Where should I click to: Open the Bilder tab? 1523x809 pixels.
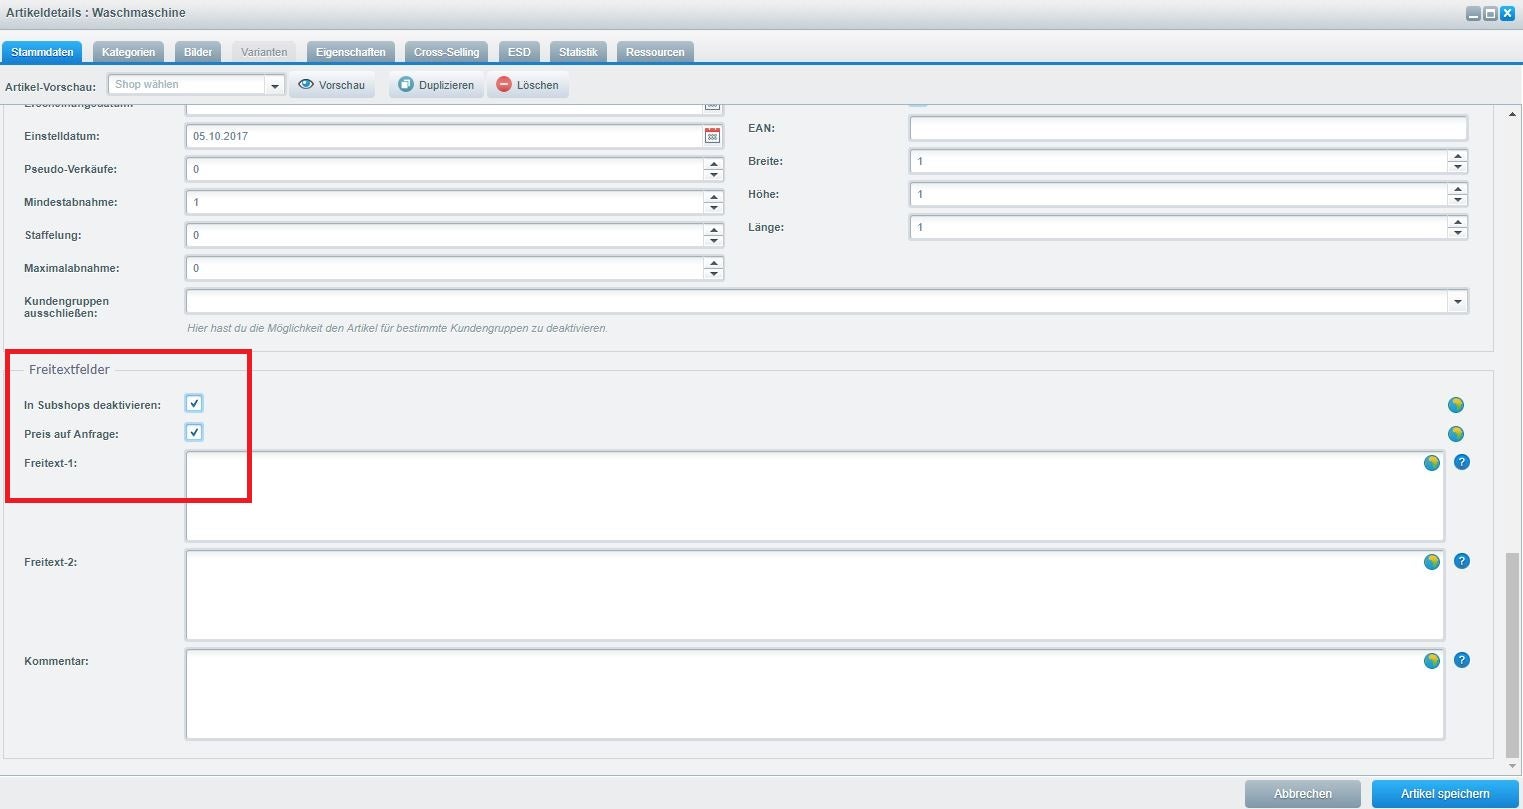pyautogui.click(x=198, y=52)
